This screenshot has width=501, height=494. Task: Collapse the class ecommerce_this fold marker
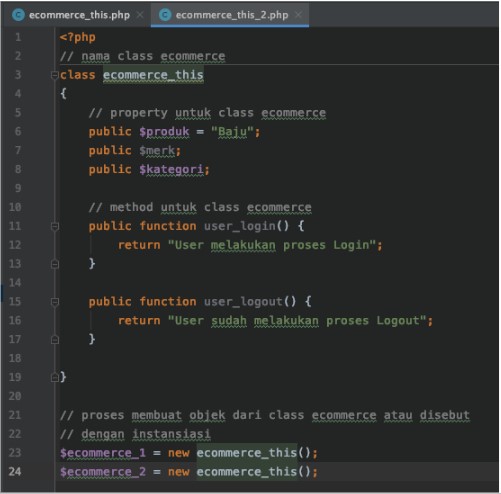pos(55,75)
